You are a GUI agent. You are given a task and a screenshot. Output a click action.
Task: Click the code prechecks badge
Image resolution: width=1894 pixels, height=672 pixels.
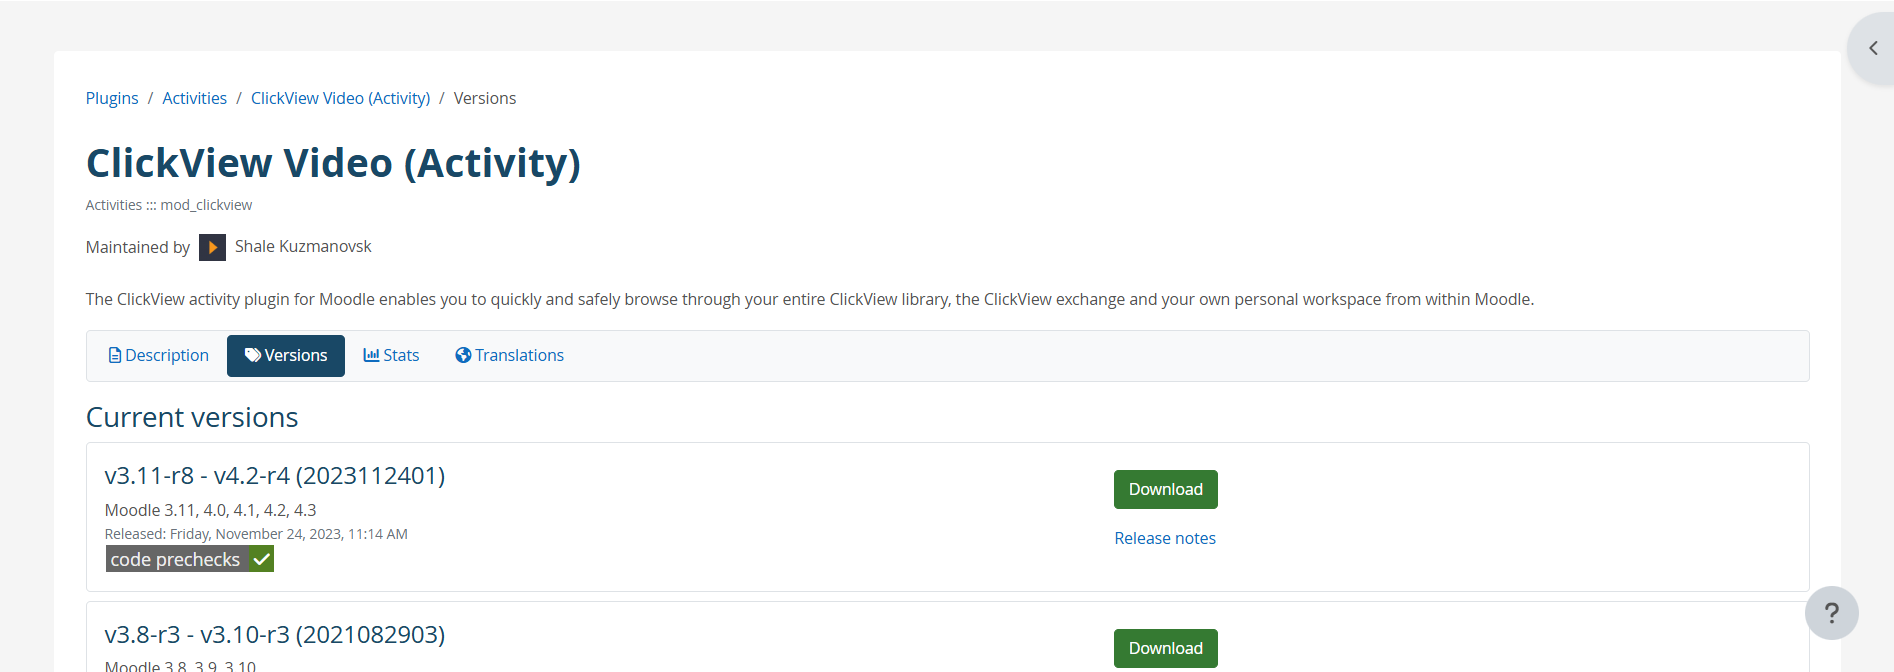190,559
